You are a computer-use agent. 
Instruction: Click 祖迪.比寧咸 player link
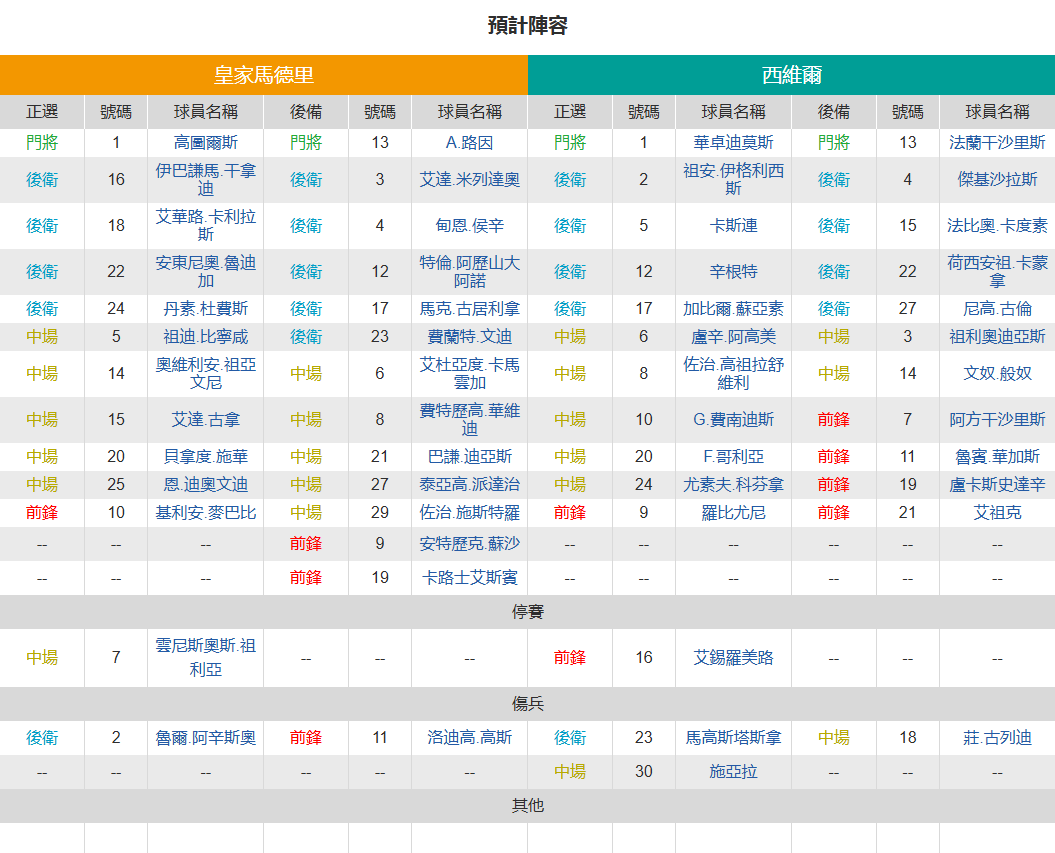pyautogui.click(x=205, y=336)
